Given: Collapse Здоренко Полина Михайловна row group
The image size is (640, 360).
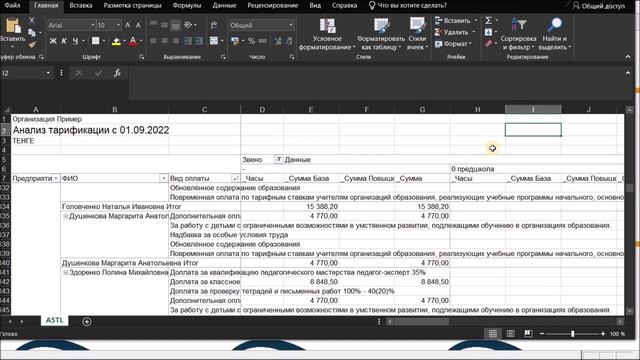Looking at the screenshot, I should (x=65, y=272).
